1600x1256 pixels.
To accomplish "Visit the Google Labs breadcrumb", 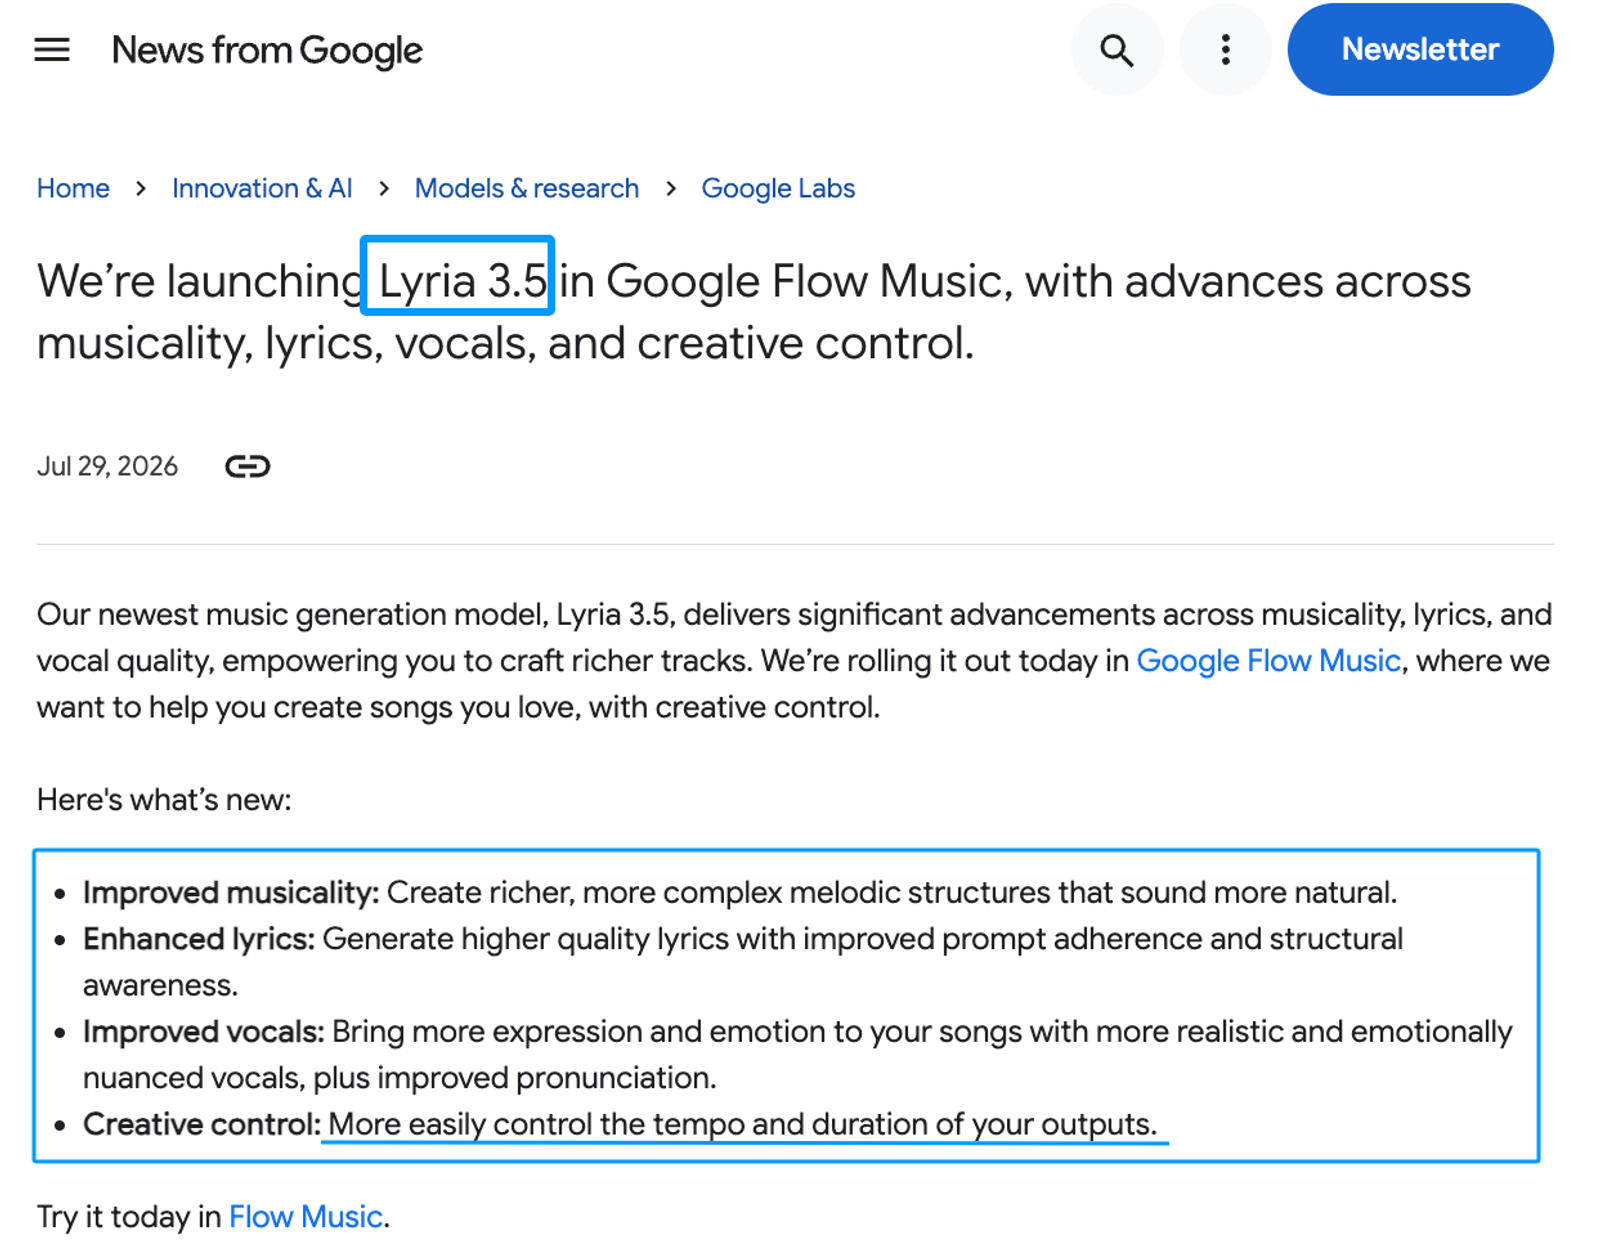I will tap(778, 188).
